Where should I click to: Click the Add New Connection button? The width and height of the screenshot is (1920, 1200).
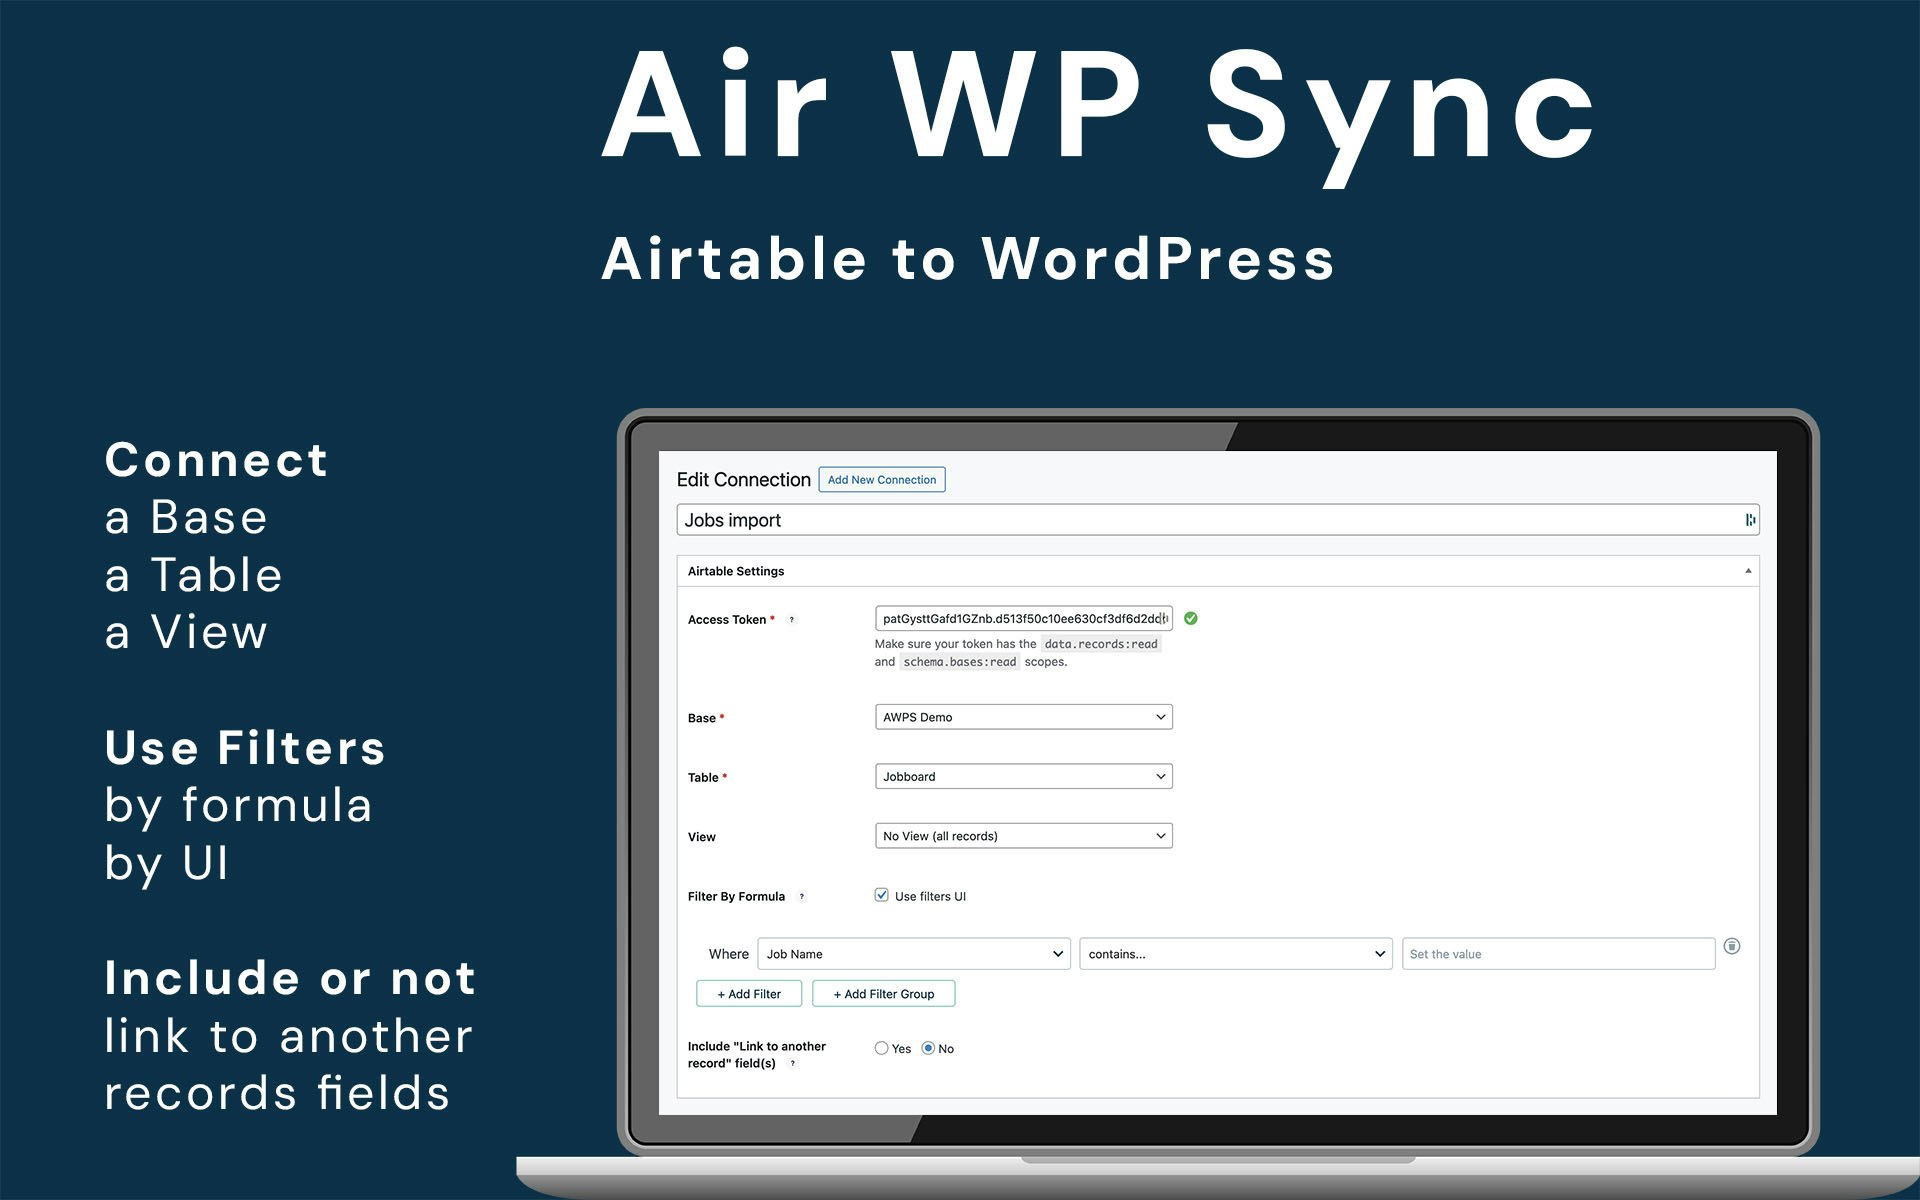(x=882, y=480)
